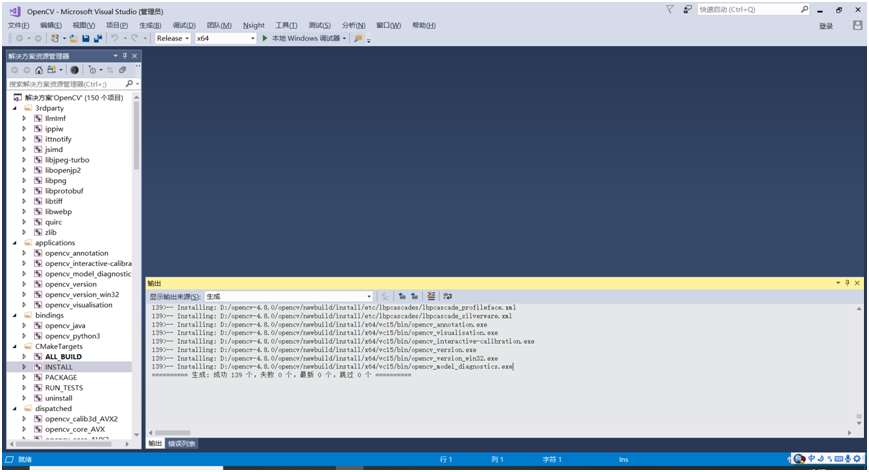Select the uninstall project in tree

pos(59,398)
